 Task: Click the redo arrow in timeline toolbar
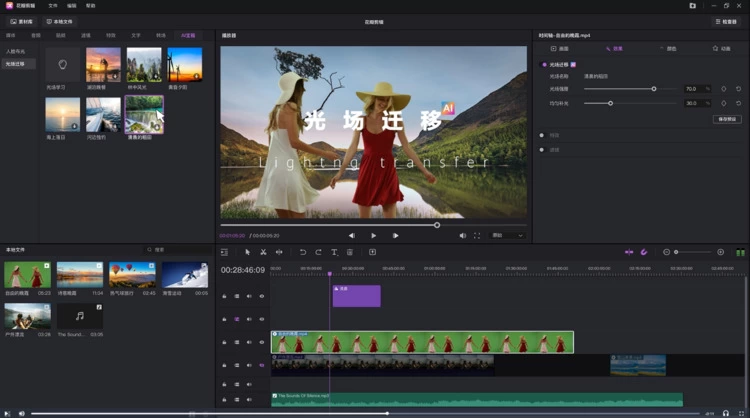coord(318,252)
